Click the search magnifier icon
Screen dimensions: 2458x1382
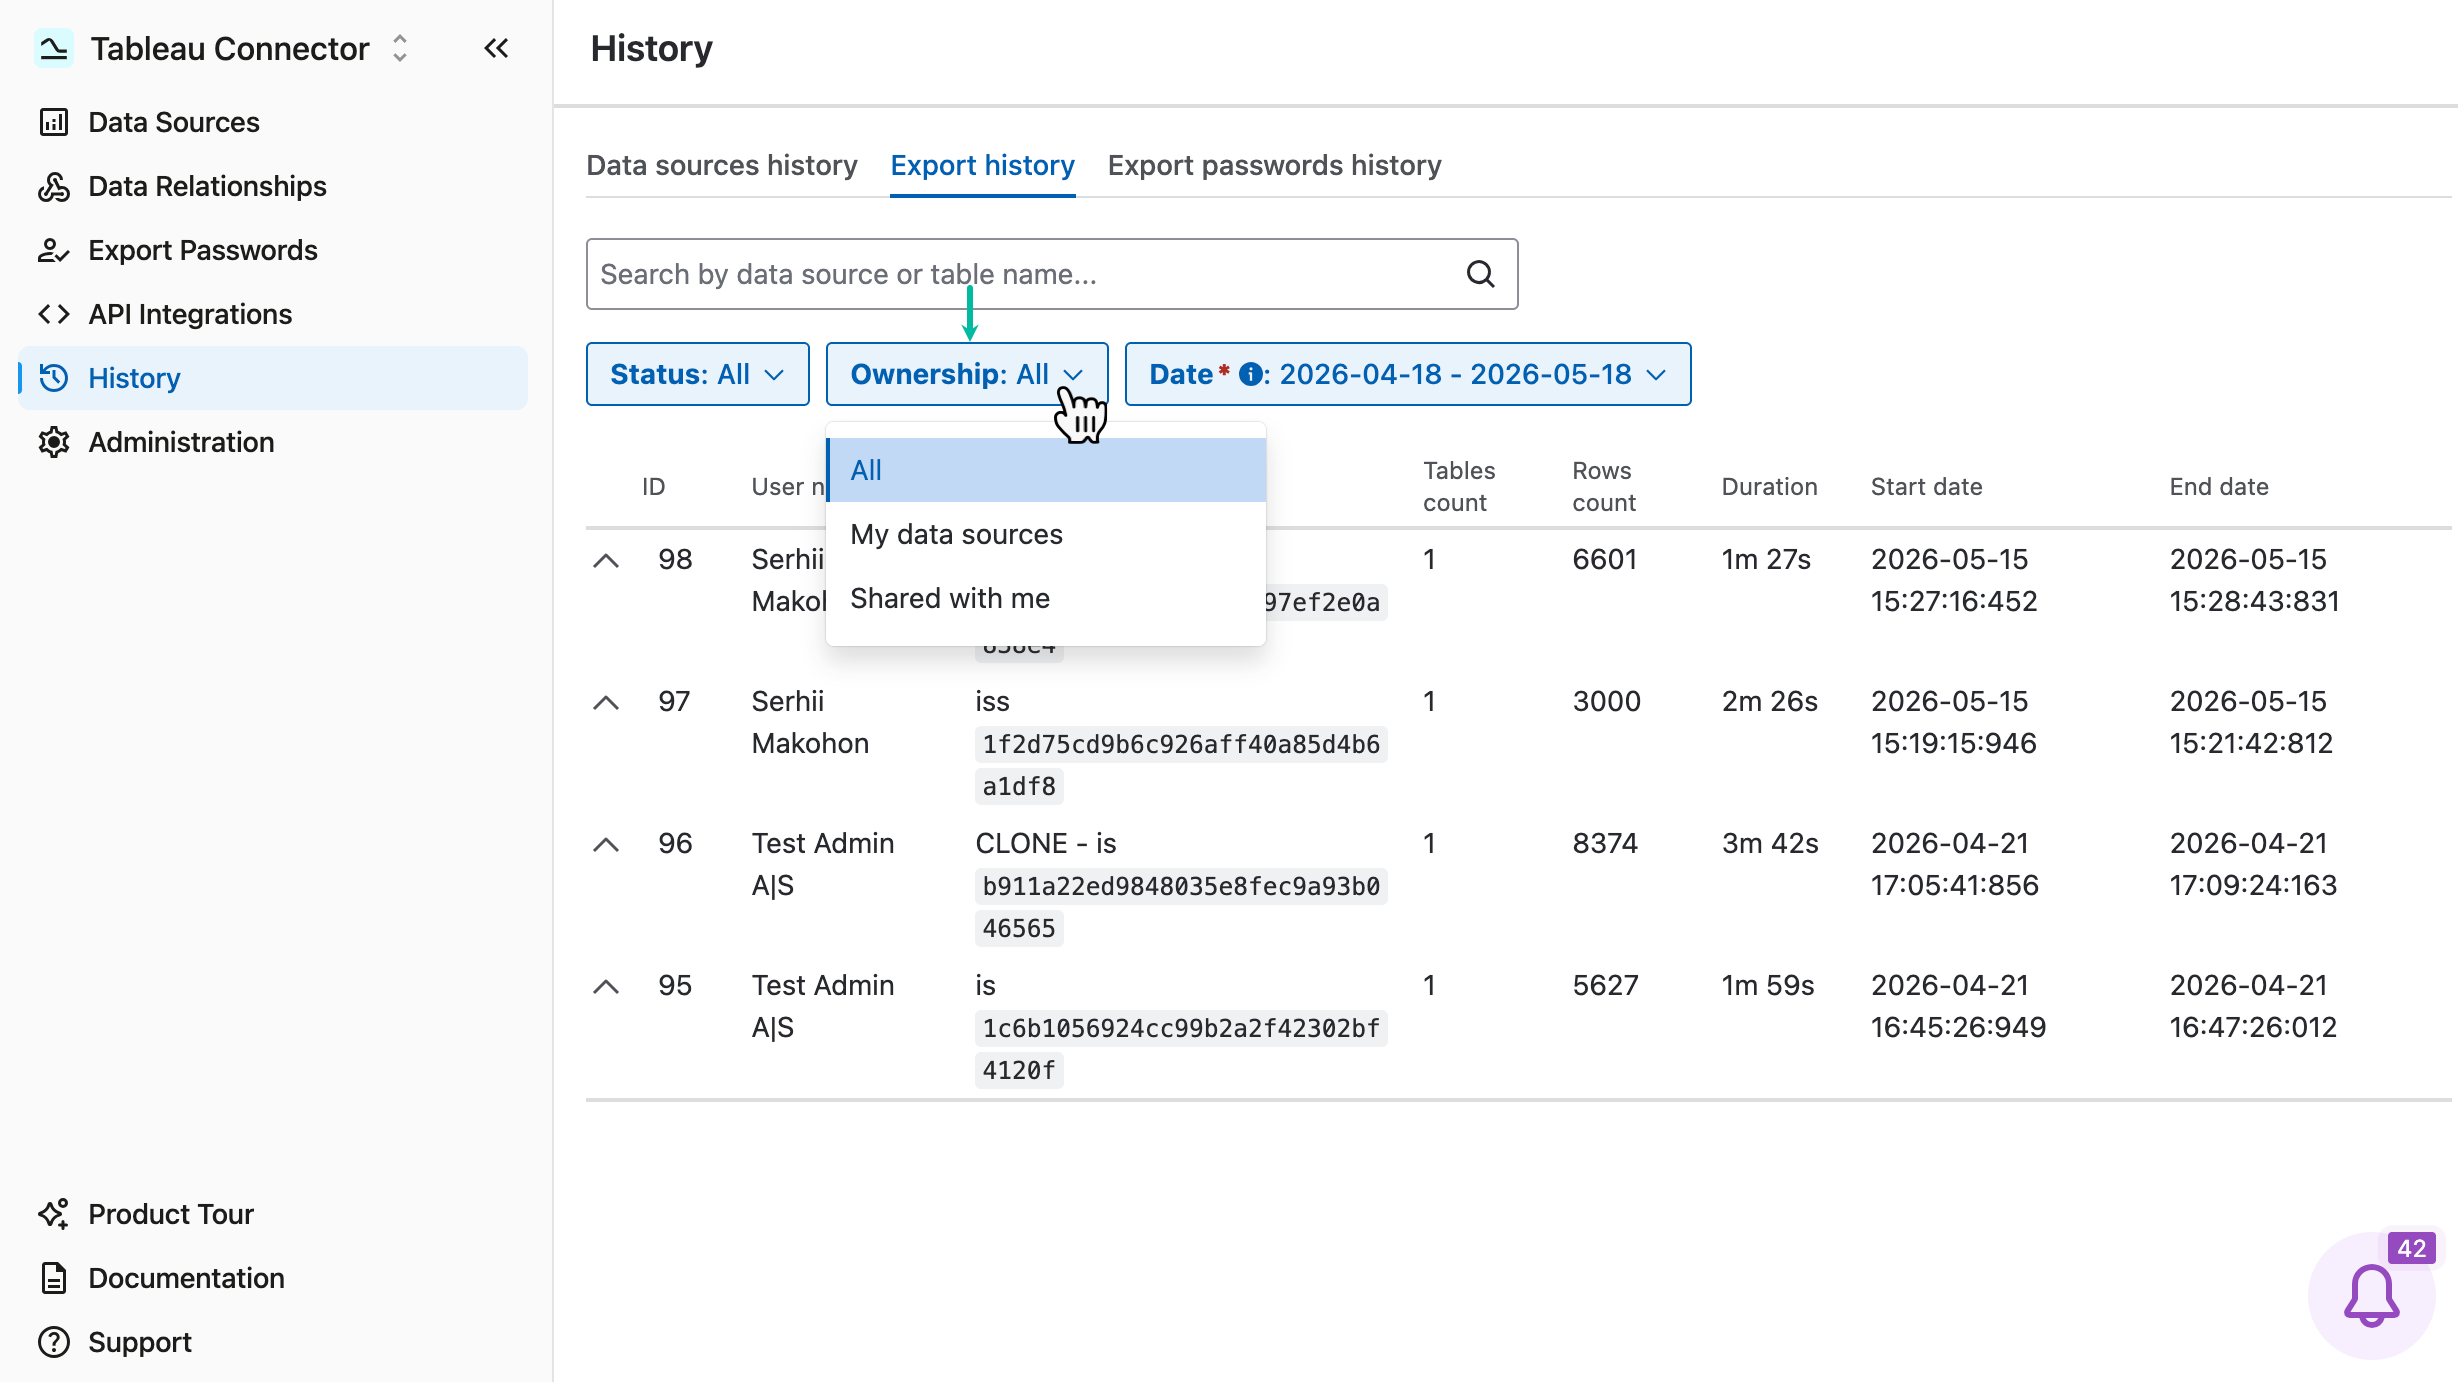point(1480,274)
